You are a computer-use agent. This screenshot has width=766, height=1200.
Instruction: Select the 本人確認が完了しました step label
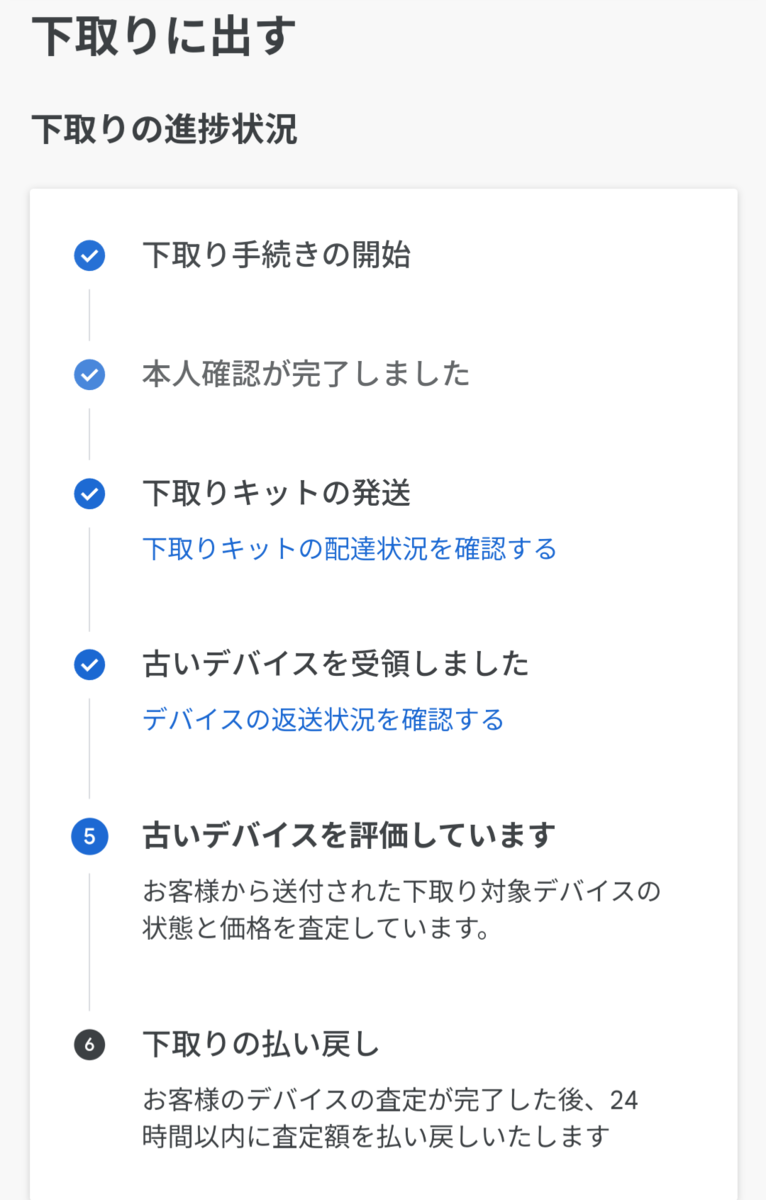[306, 375]
